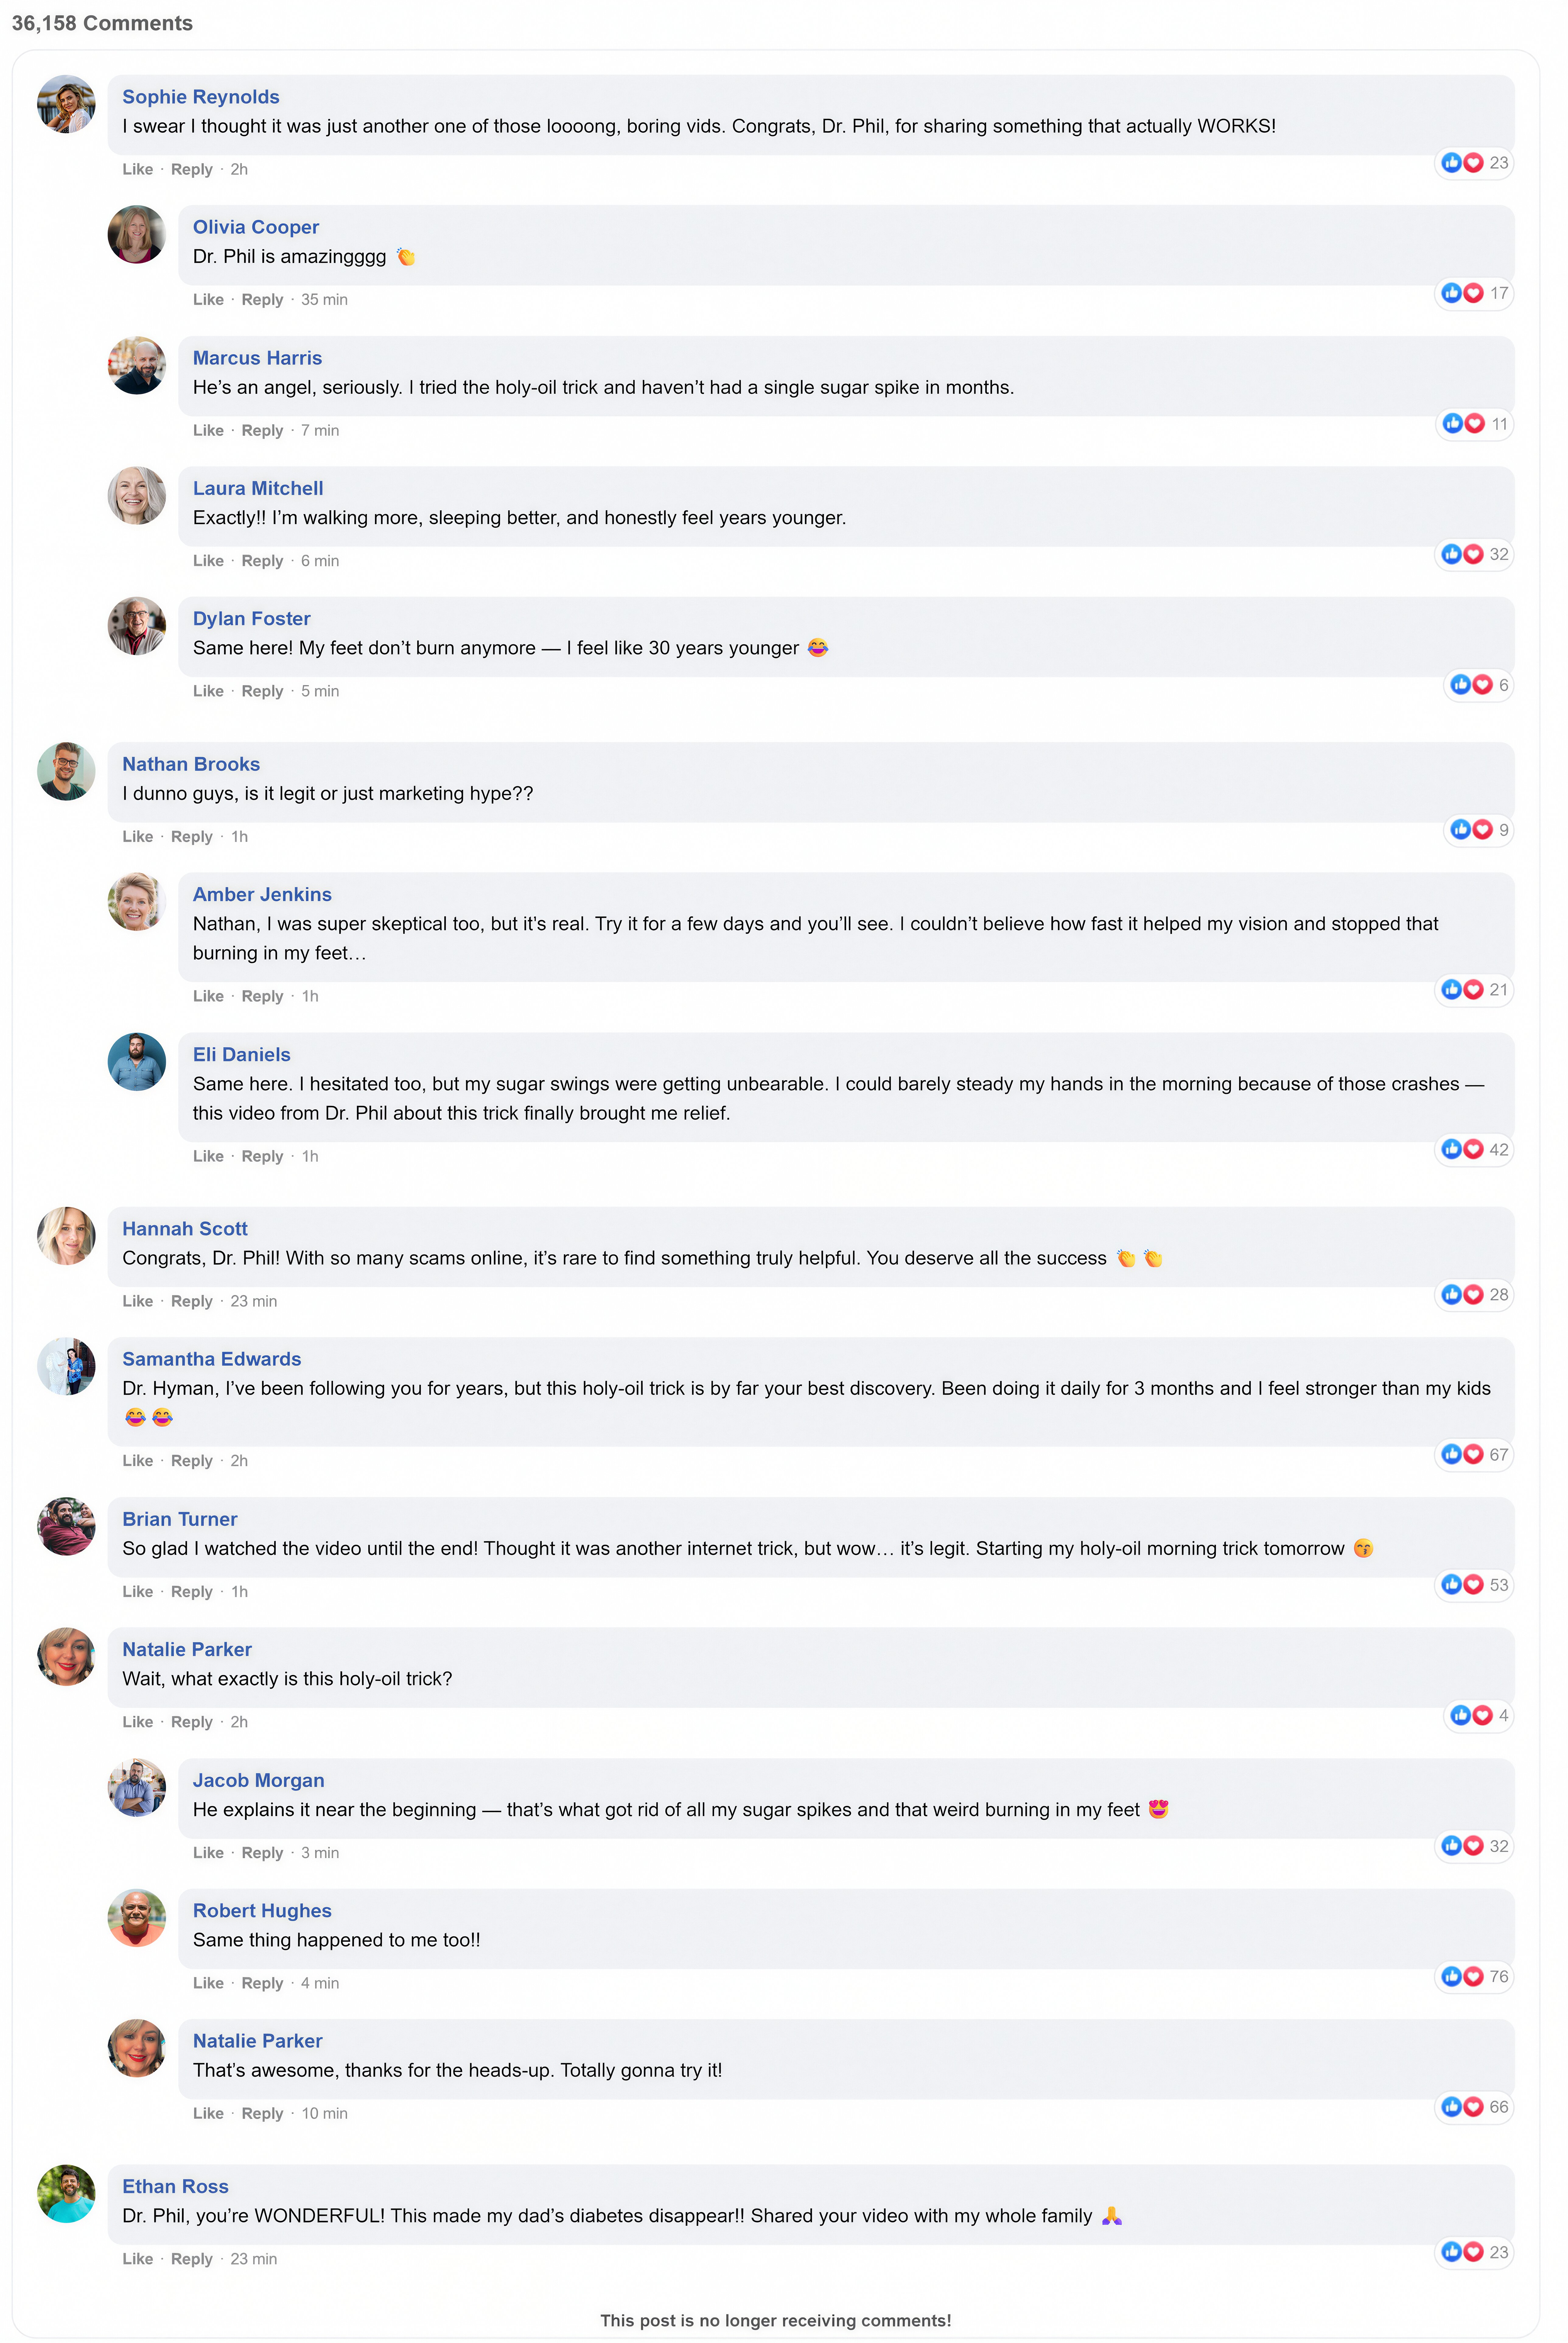Open Hannah Scott's profile picture
This screenshot has height=2343, width=1568.
[66, 1236]
